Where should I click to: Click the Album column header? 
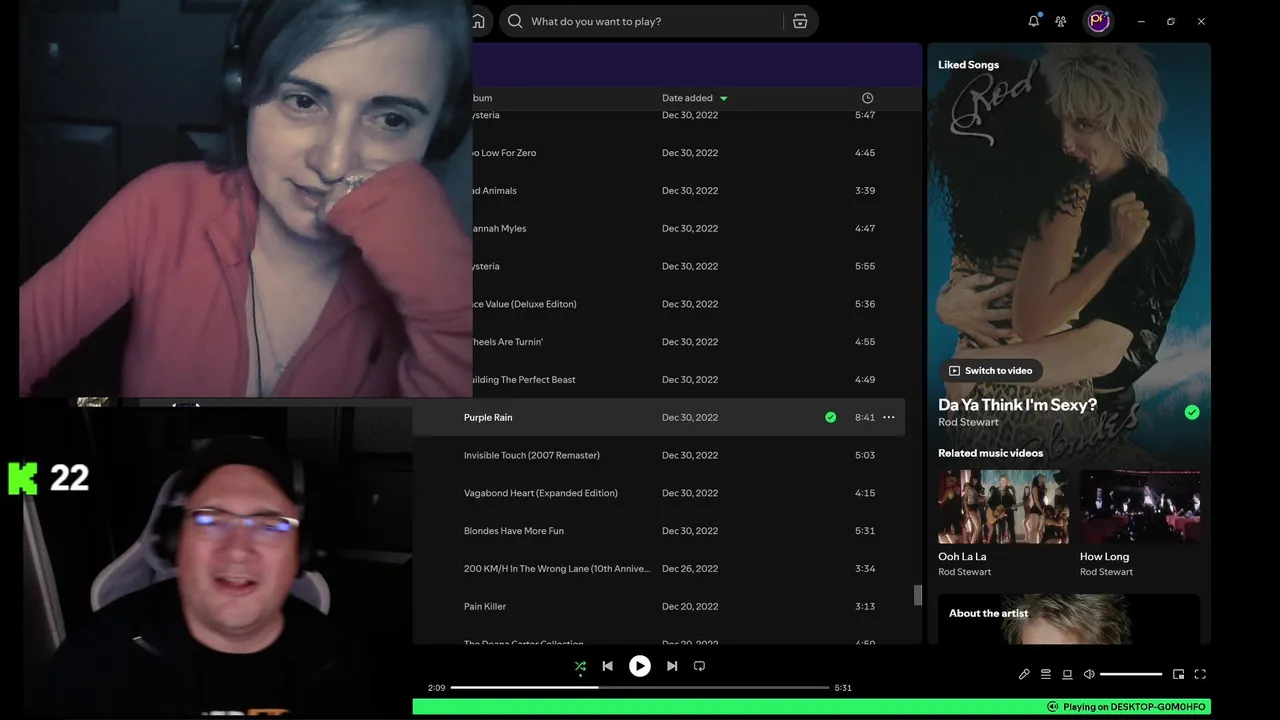[482, 98]
